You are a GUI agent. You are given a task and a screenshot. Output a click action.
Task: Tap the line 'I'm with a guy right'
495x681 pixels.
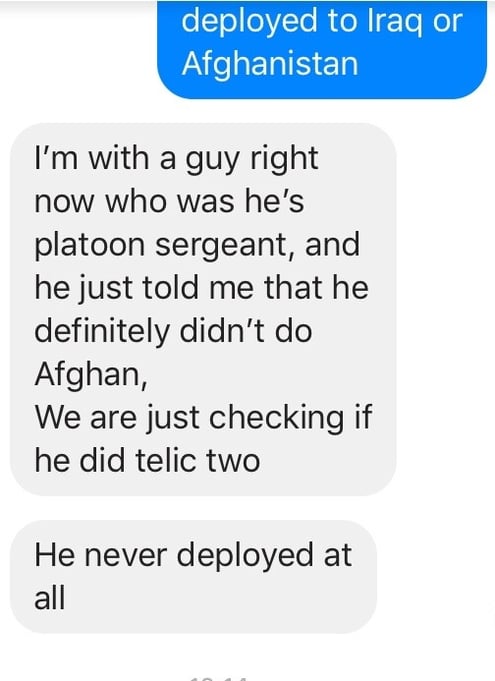point(176,159)
